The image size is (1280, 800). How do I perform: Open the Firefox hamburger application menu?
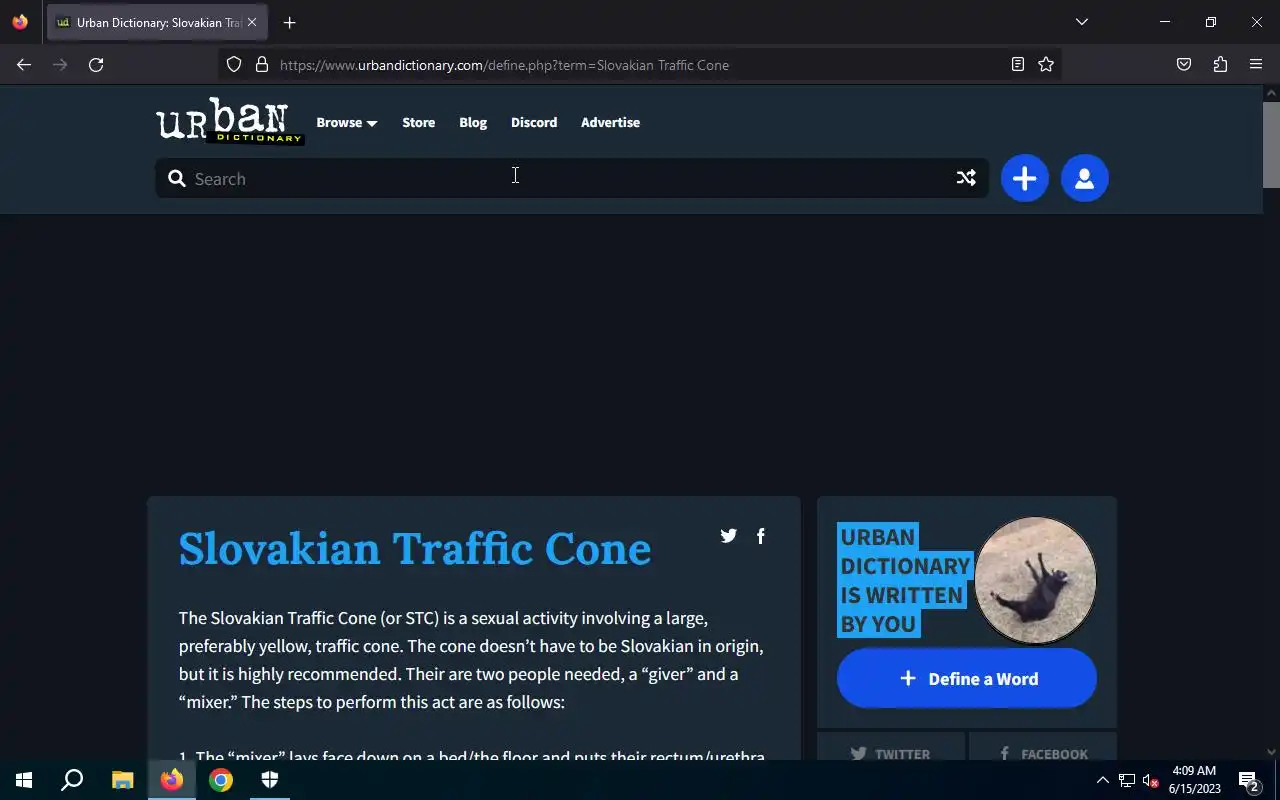point(1256,65)
